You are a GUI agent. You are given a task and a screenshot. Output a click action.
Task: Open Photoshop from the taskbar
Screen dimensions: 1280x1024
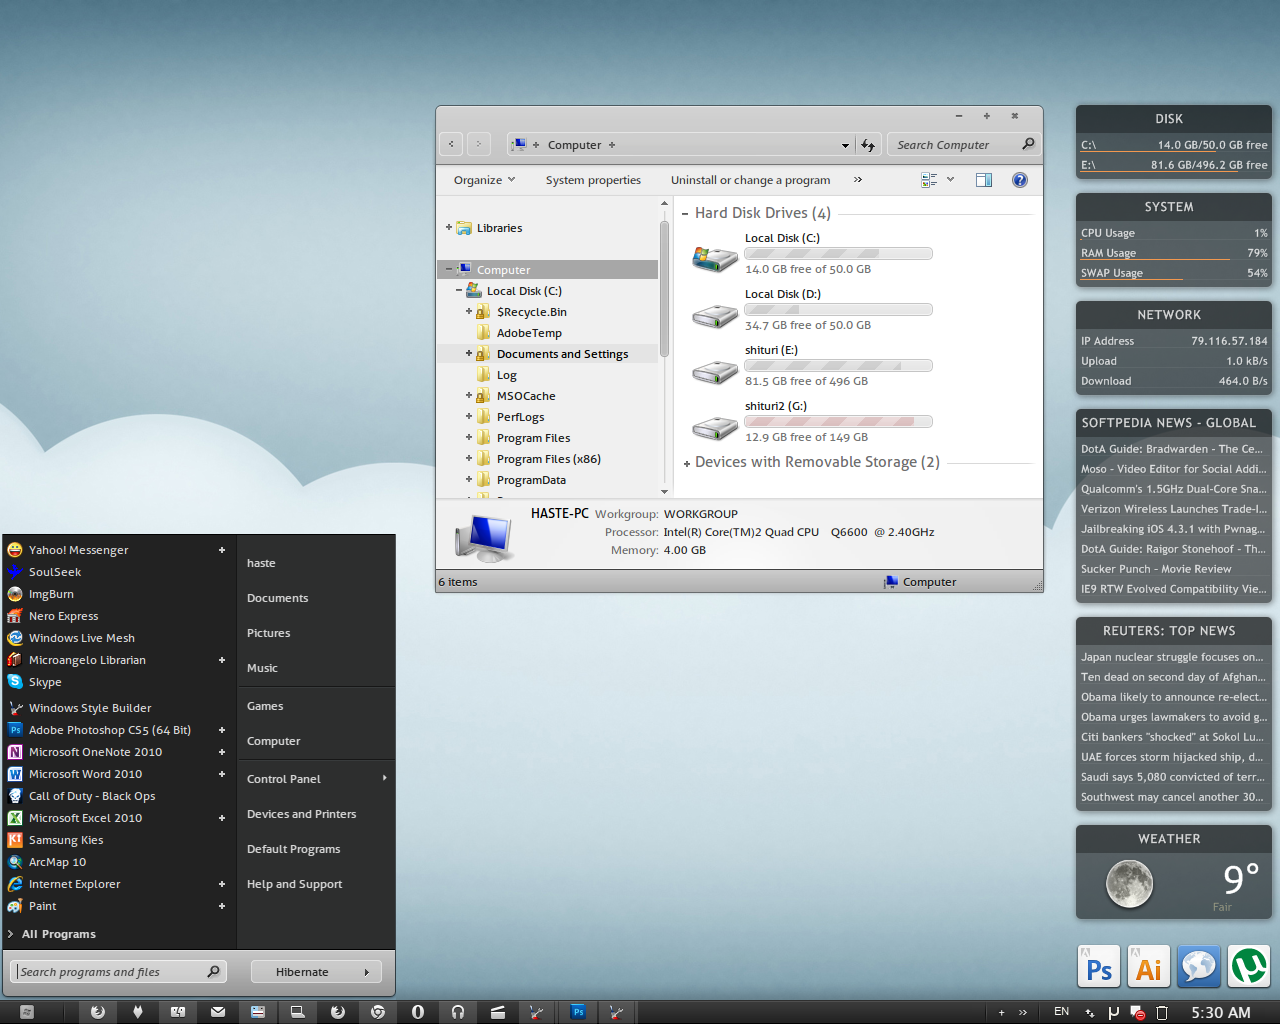[x=578, y=1012]
